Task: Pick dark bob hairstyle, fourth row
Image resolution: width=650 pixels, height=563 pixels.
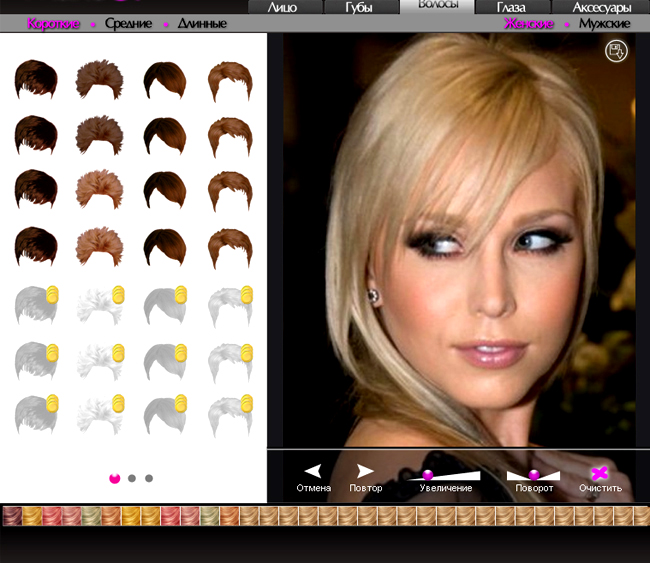Action: coord(165,247)
